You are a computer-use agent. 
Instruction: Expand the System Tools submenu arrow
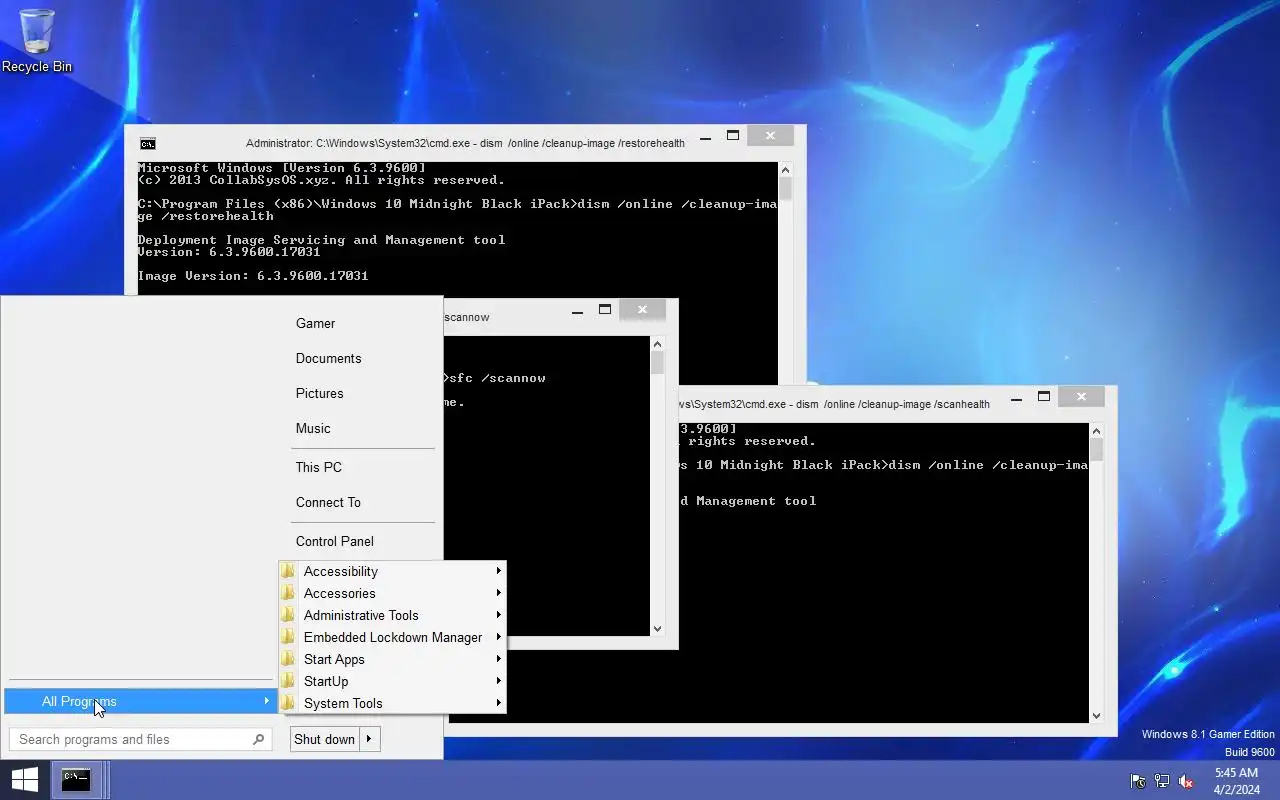498,703
